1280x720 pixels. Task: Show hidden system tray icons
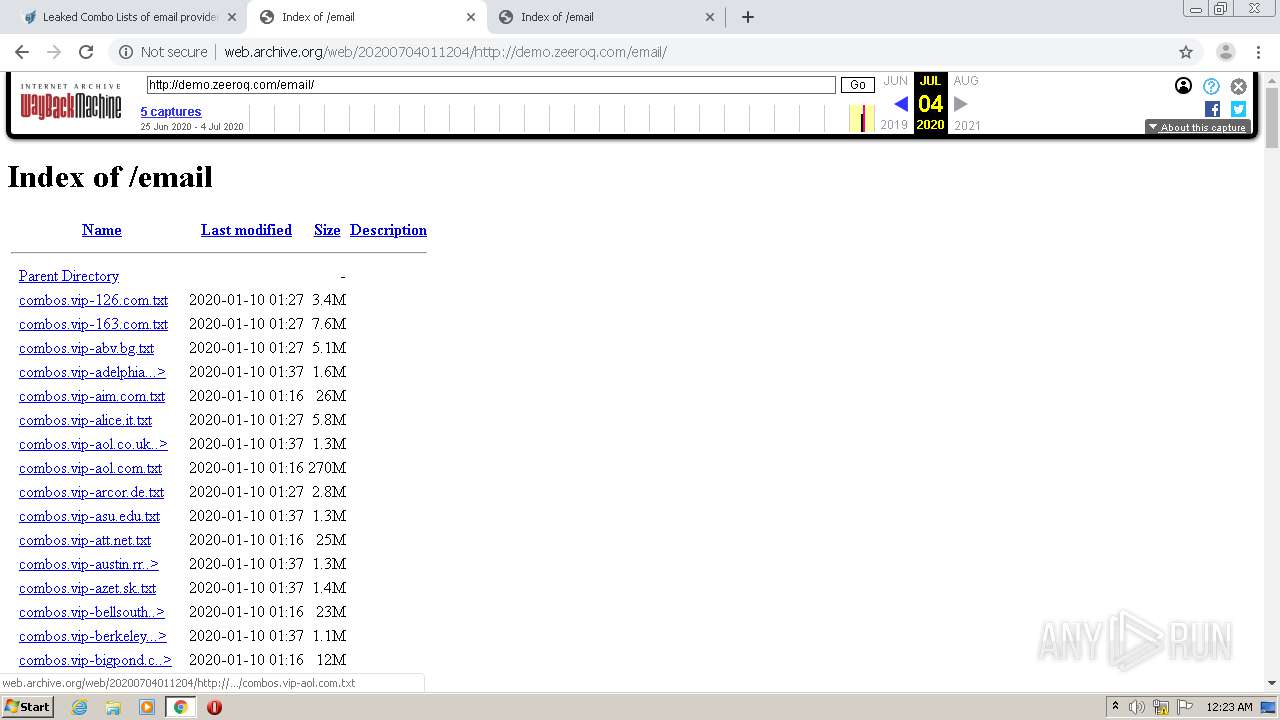(x=1115, y=707)
